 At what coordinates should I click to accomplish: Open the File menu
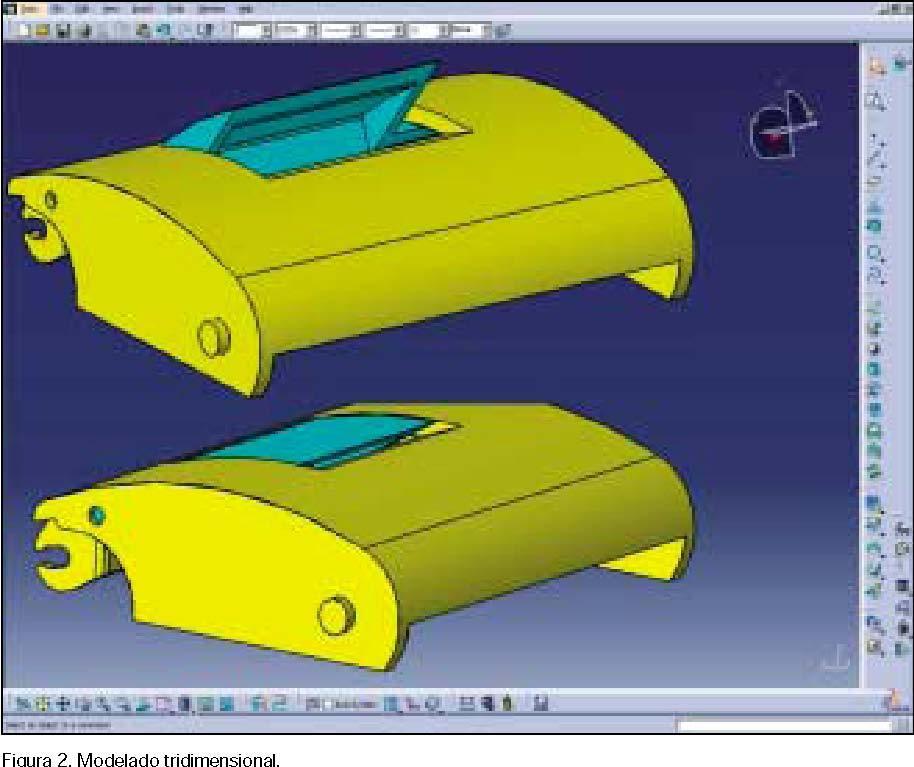tap(59, 8)
